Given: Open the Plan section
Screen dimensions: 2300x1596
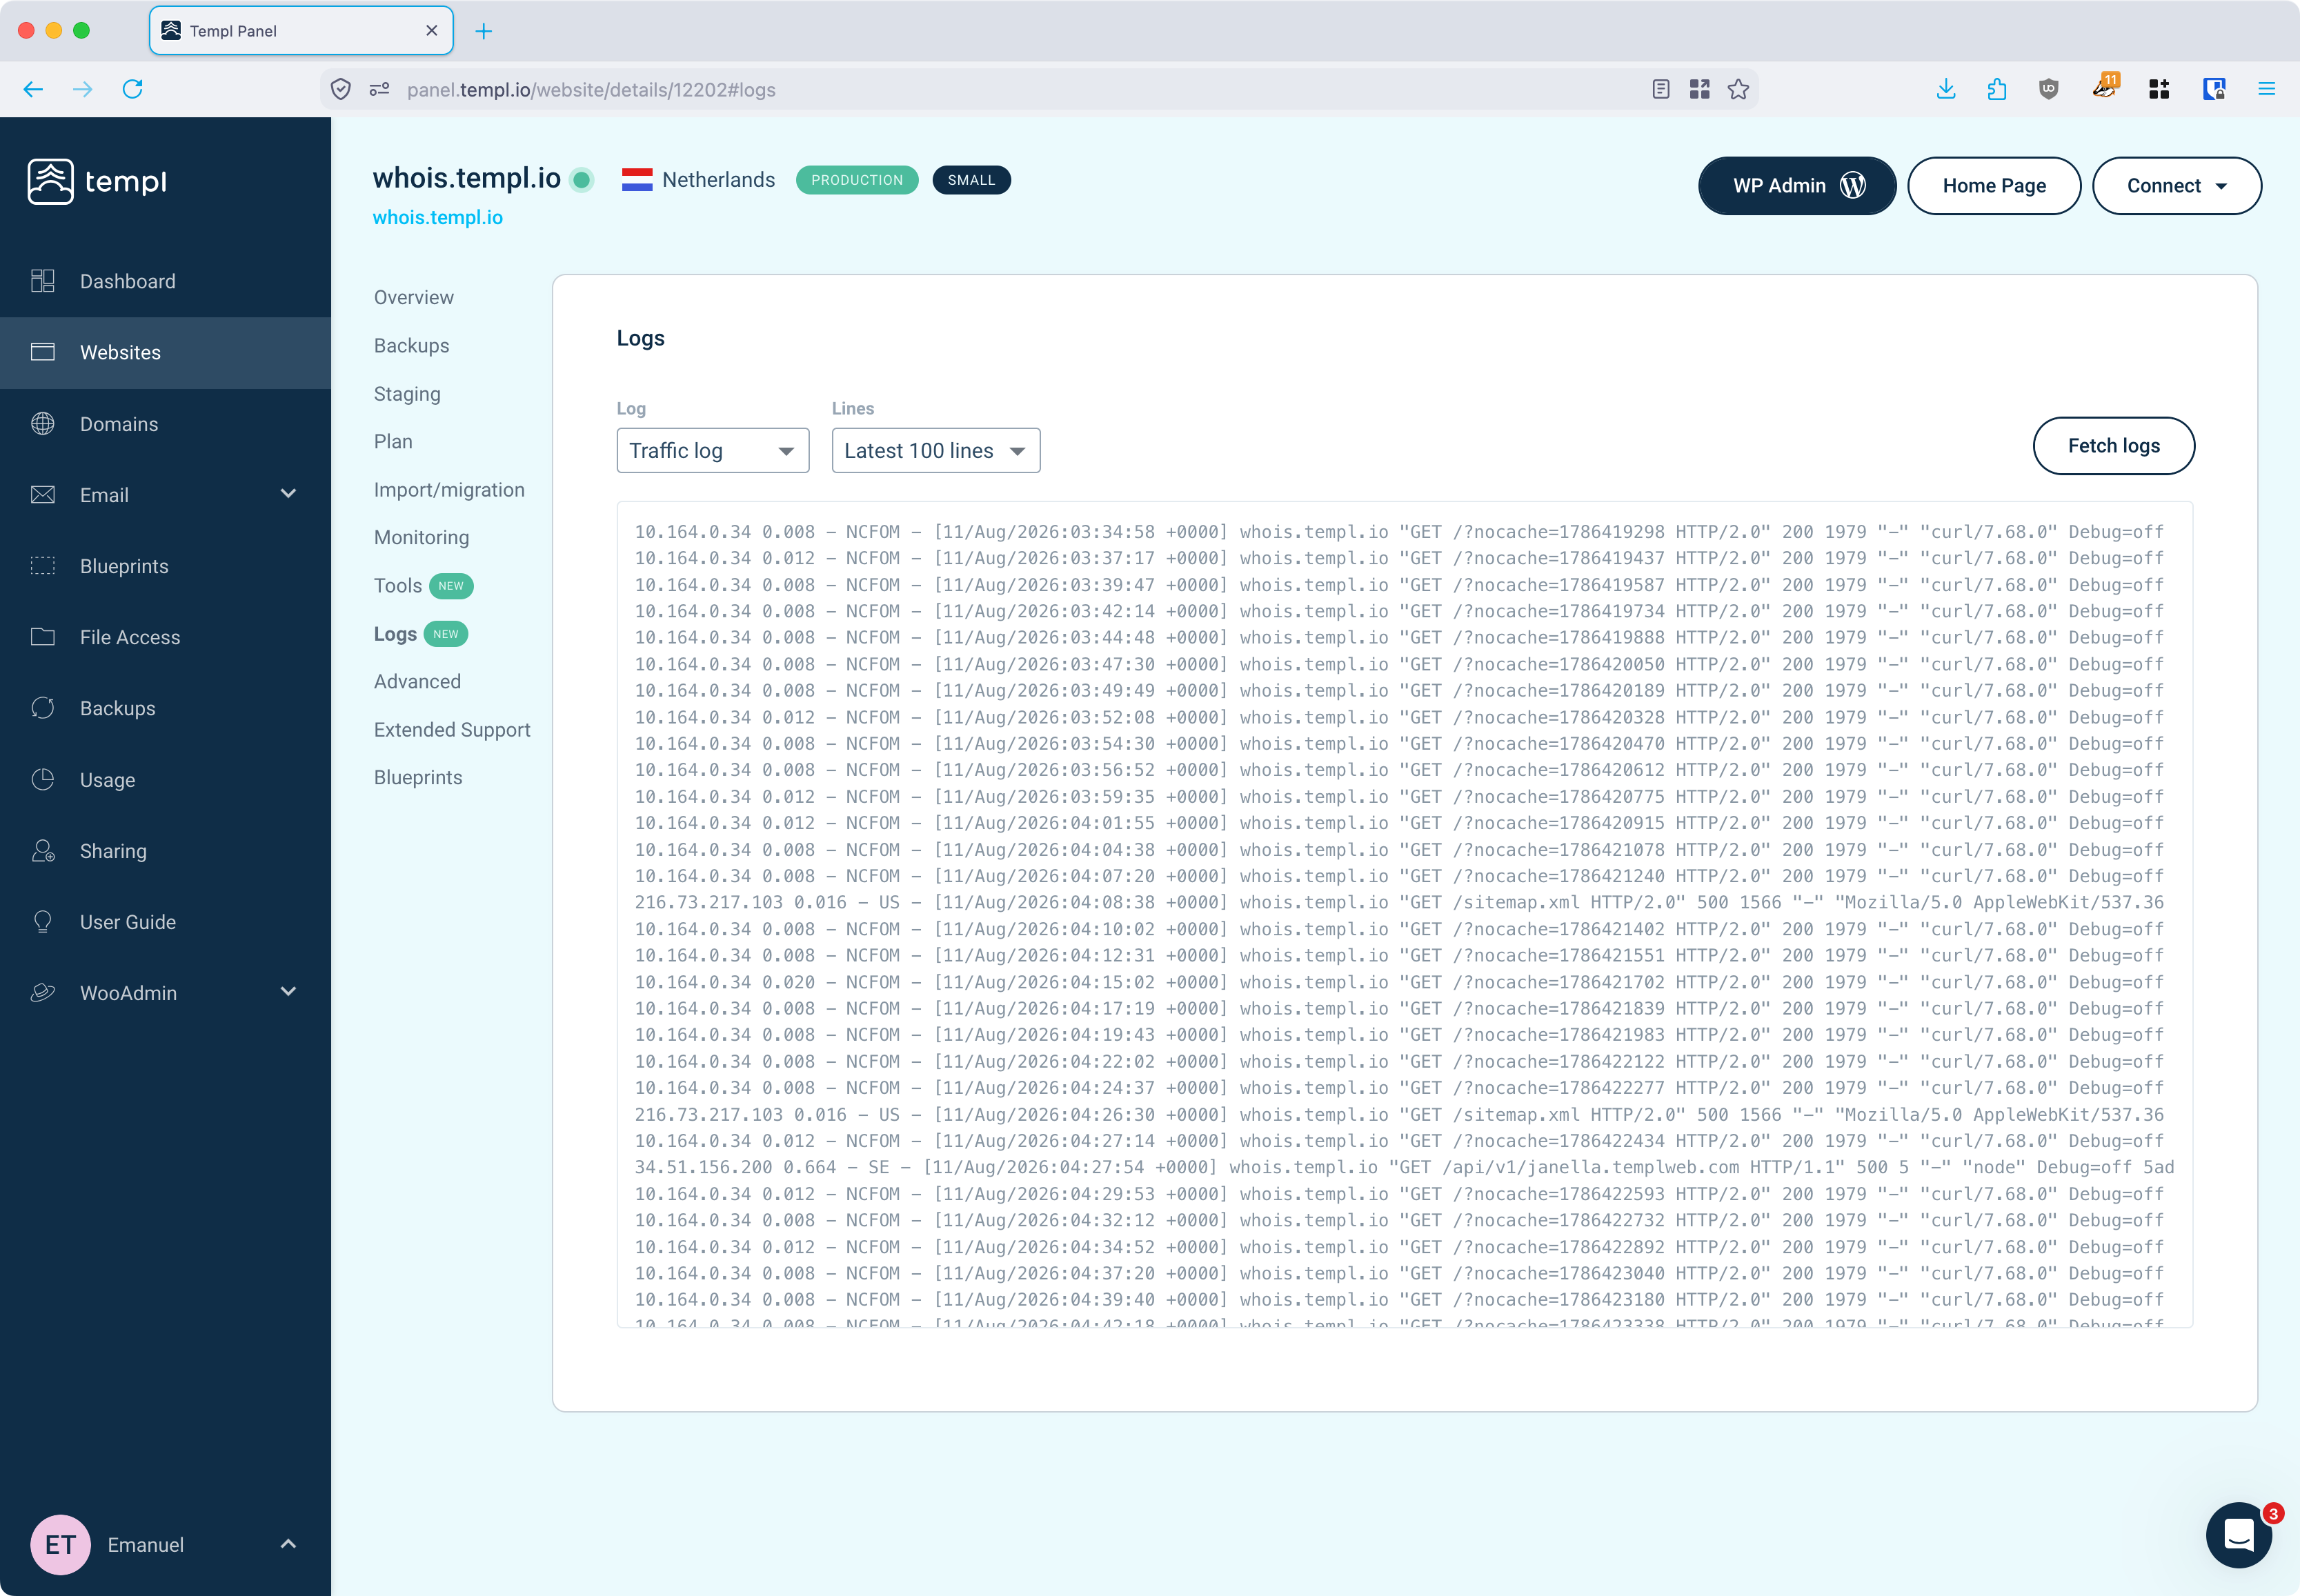Looking at the screenshot, I should pos(392,441).
